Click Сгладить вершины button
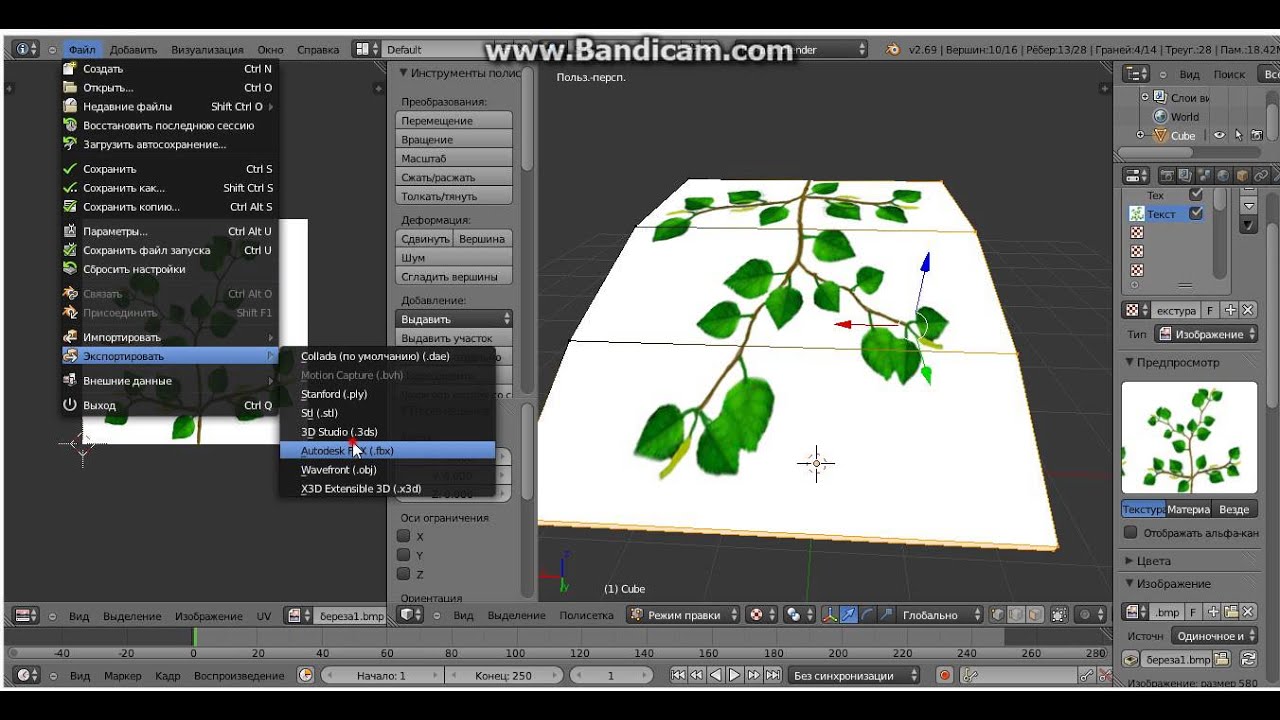 (x=455, y=276)
